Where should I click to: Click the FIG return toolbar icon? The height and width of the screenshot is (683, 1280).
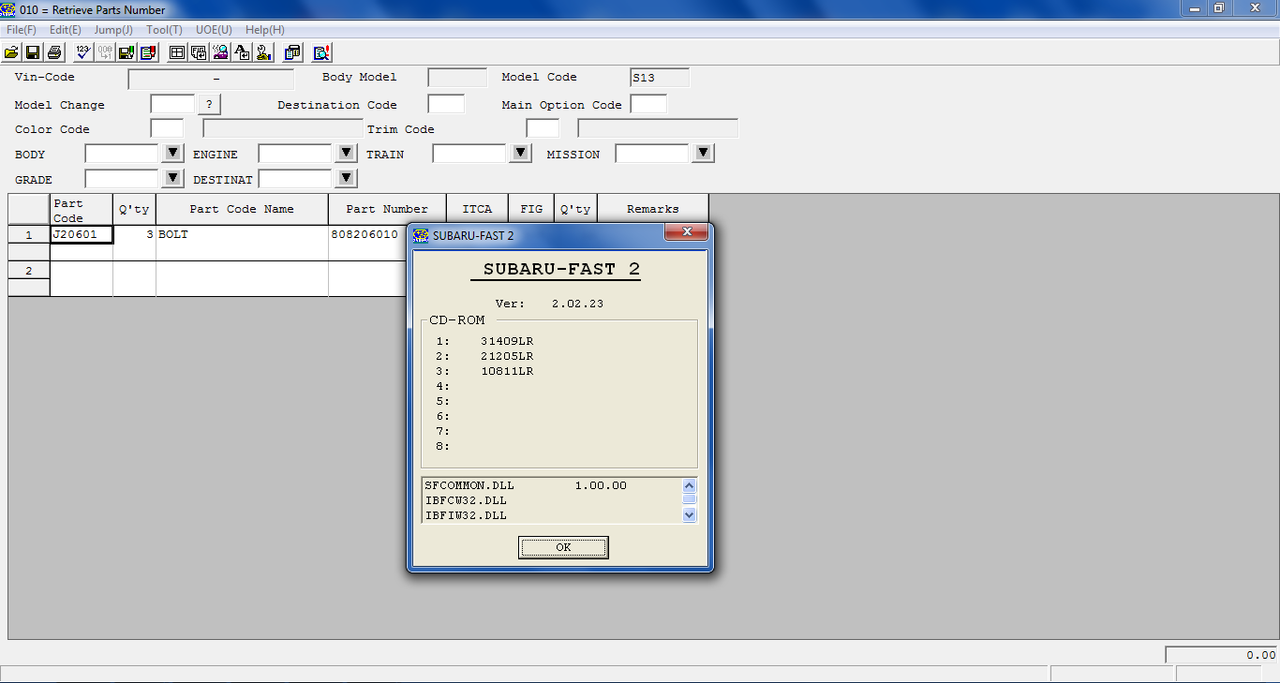[198, 52]
